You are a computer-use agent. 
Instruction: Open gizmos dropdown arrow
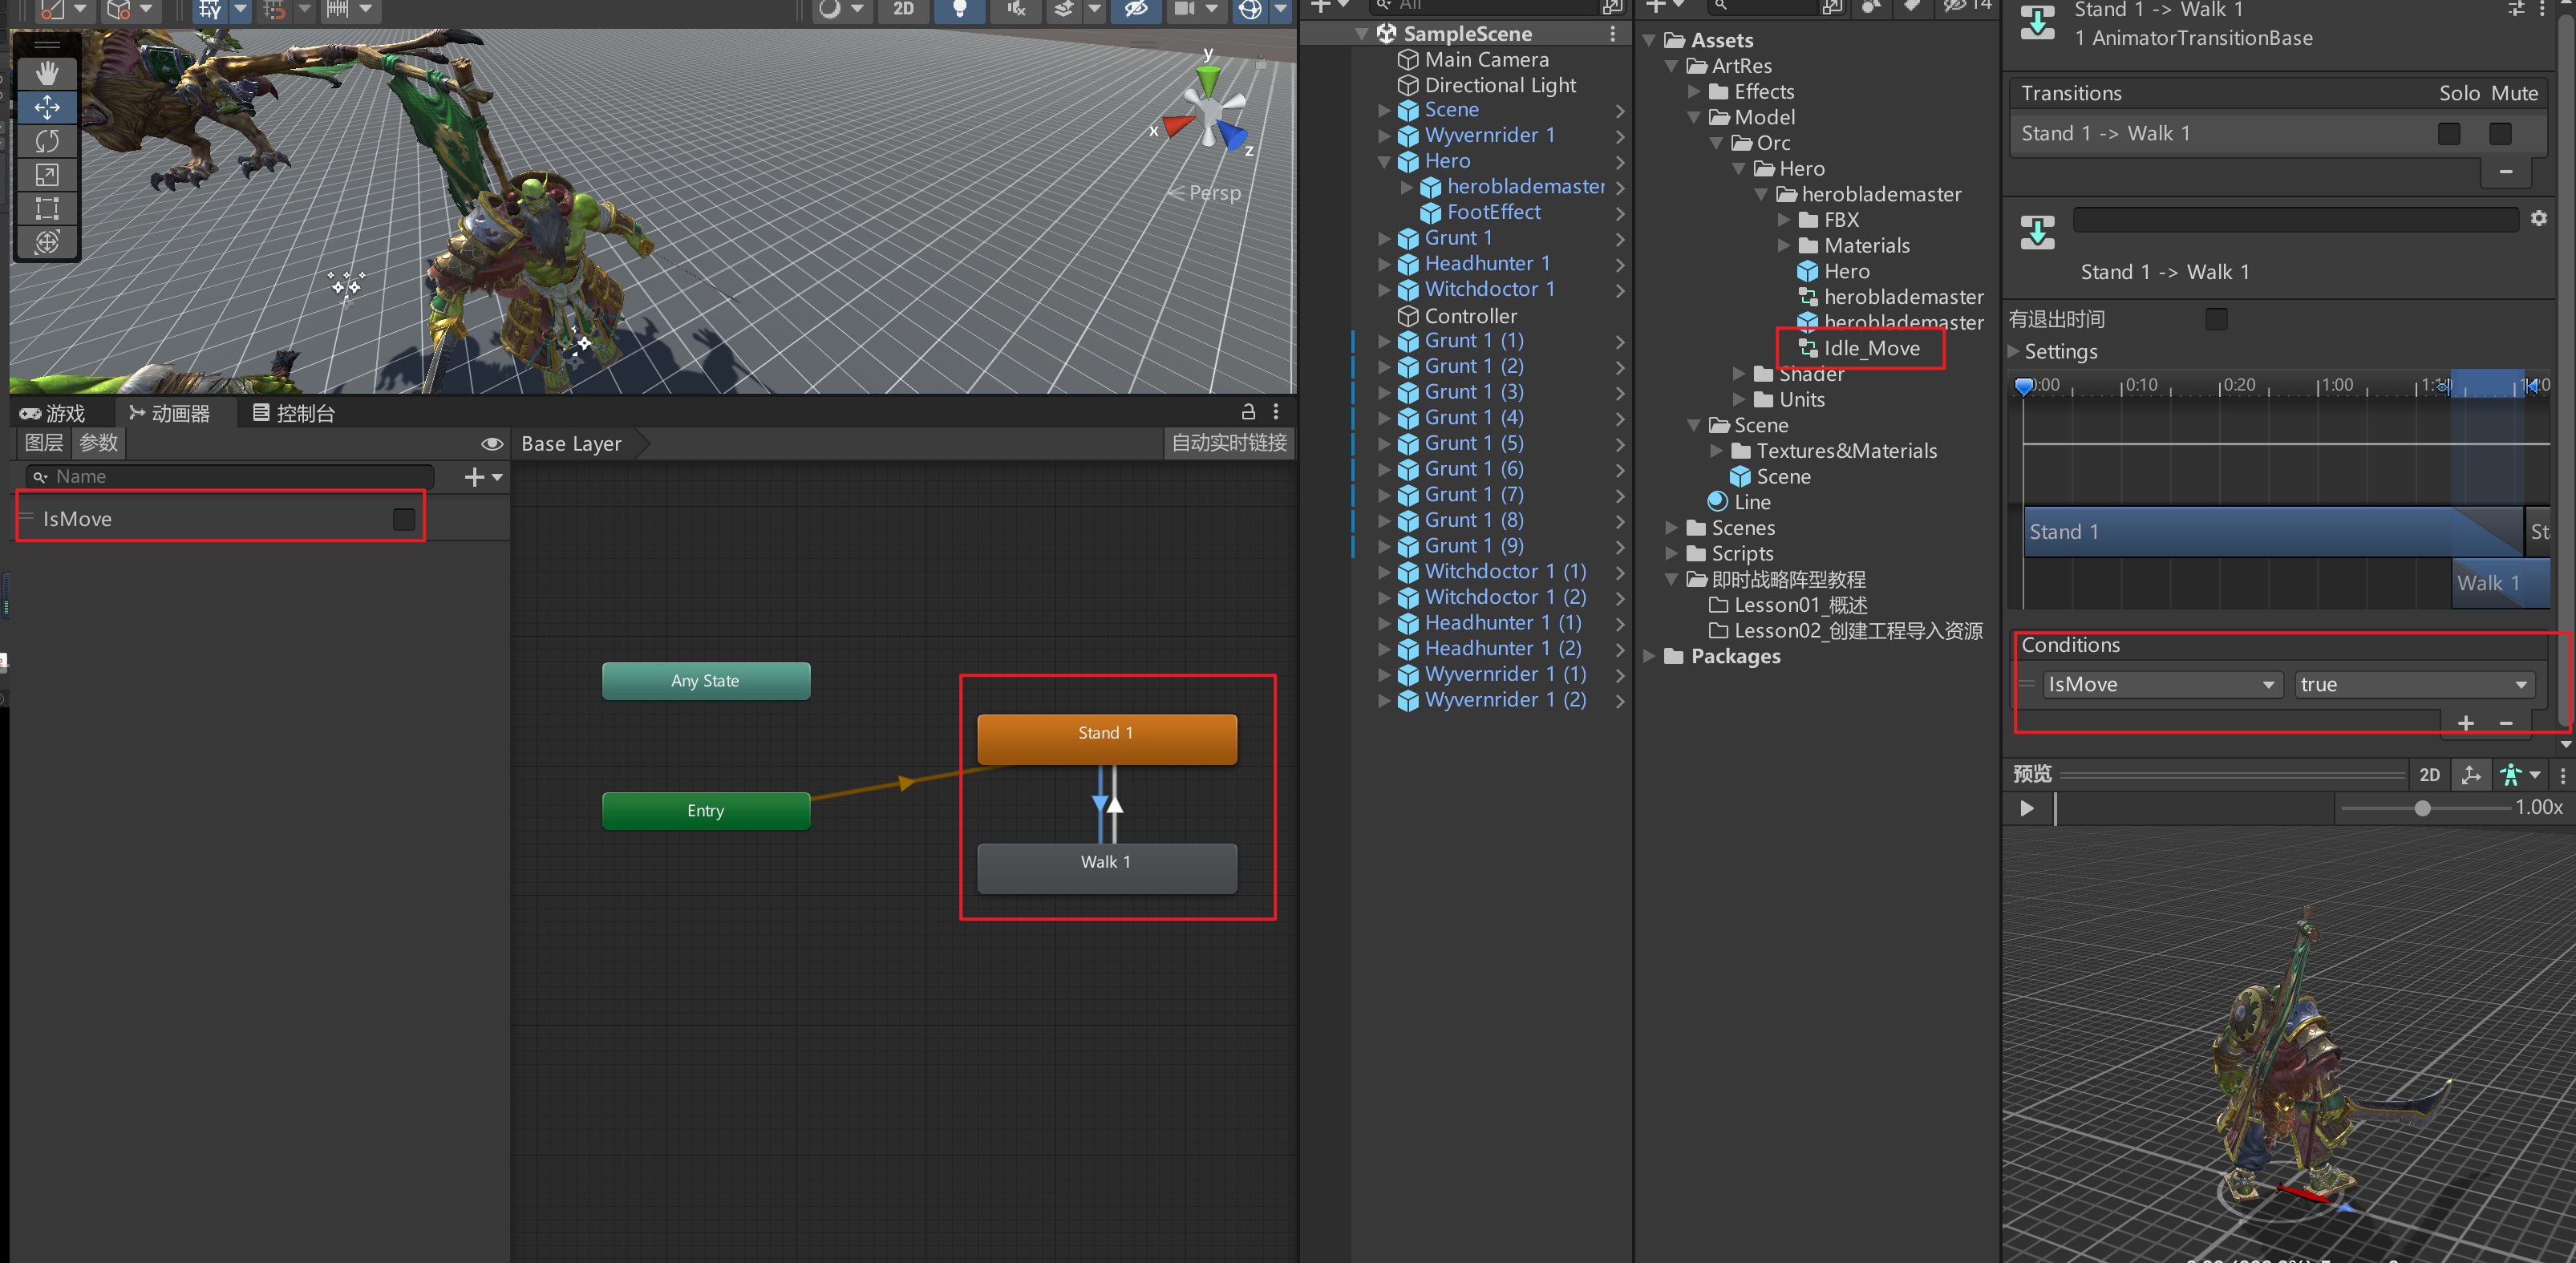(x=1281, y=9)
